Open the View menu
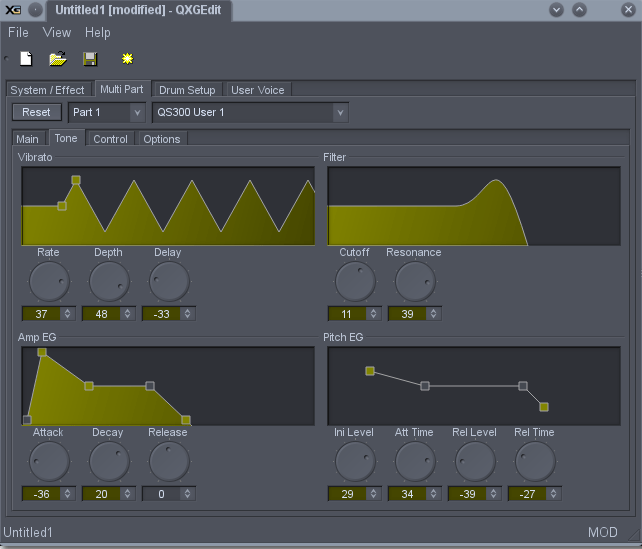 [57, 33]
